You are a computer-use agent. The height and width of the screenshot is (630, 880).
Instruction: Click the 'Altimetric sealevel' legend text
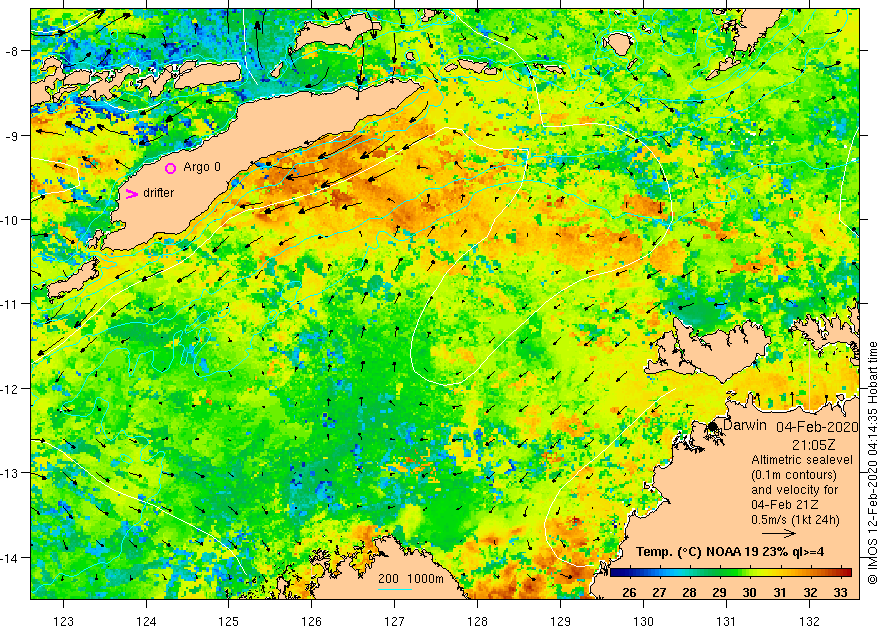click(x=801, y=460)
